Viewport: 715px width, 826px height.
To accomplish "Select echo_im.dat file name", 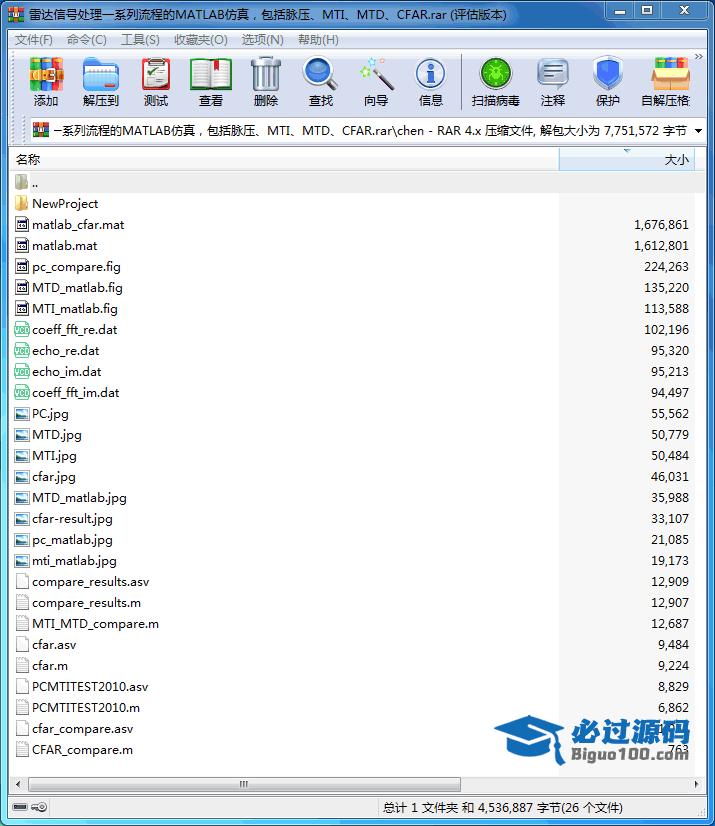I will (66, 372).
